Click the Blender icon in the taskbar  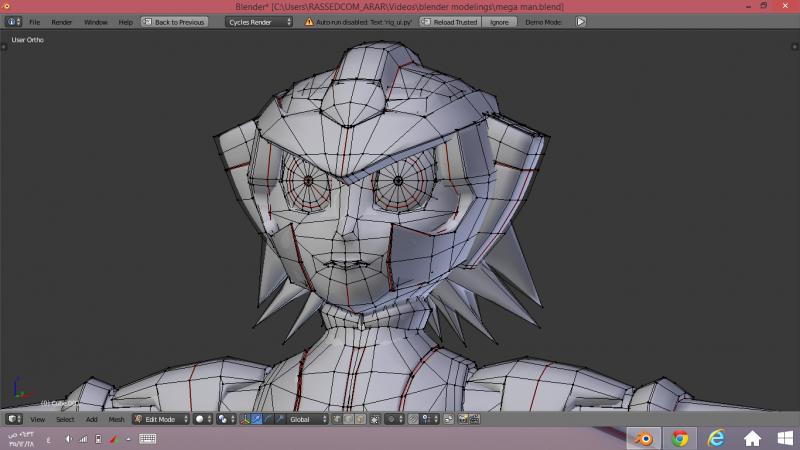[x=644, y=438]
